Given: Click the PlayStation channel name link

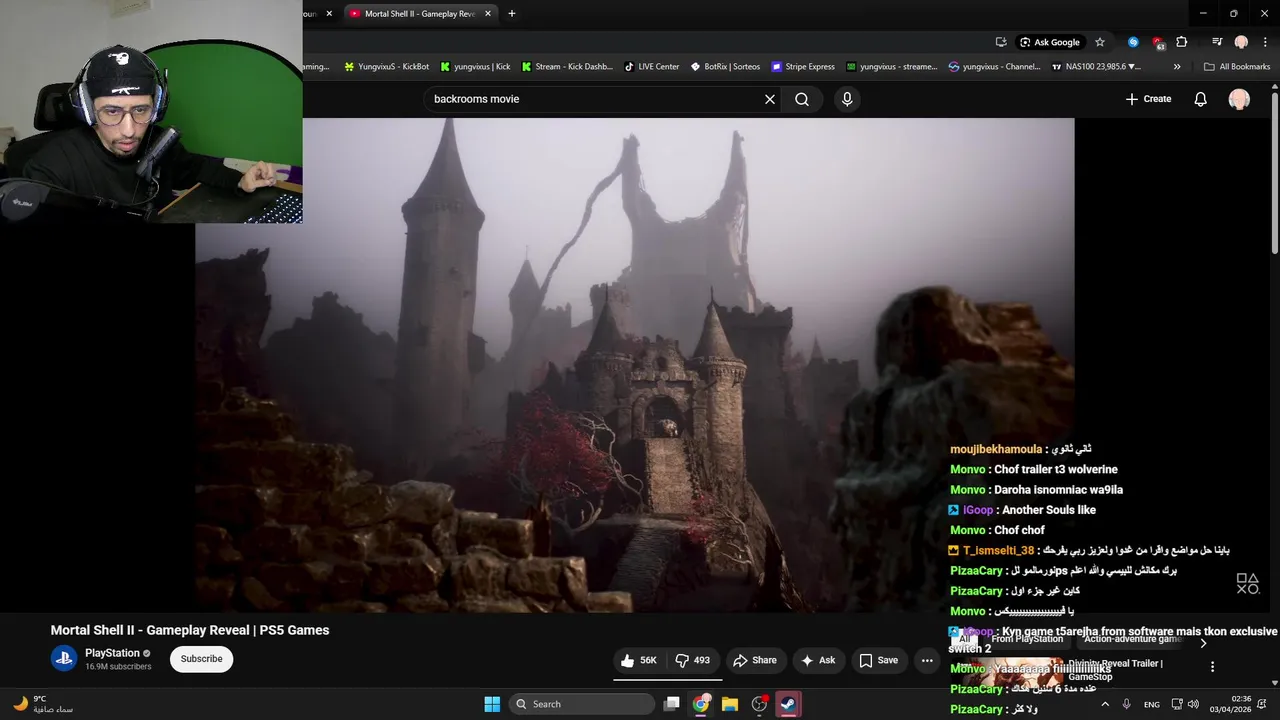Looking at the screenshot, I should coord(112,653).
